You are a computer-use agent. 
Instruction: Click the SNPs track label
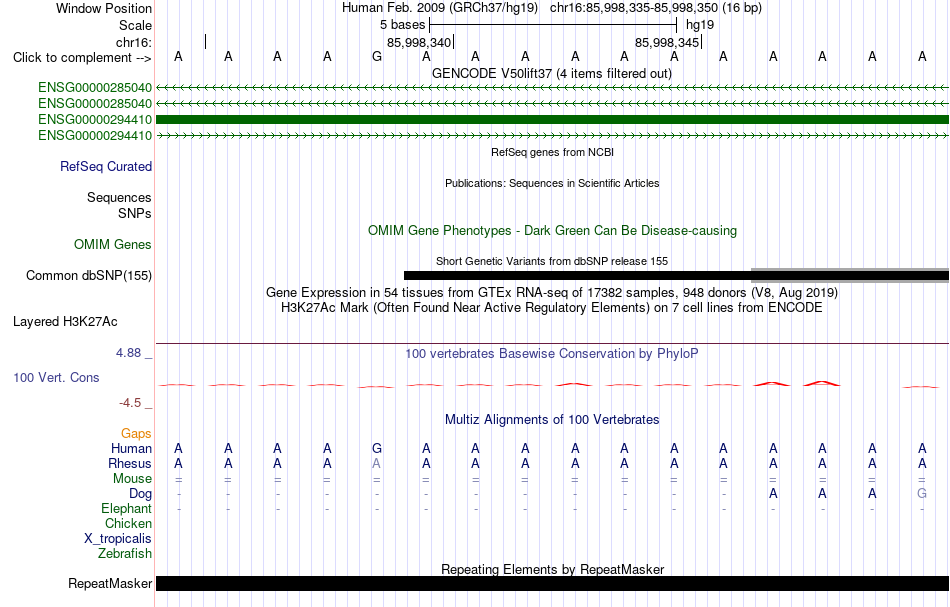pos(135,213)
